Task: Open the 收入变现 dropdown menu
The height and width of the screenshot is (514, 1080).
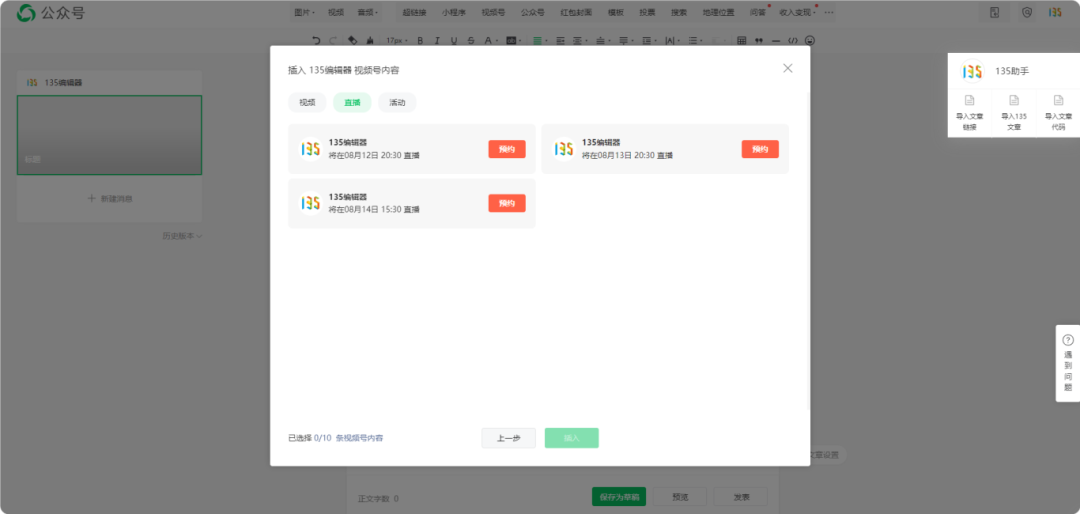Action: point(798,12)
